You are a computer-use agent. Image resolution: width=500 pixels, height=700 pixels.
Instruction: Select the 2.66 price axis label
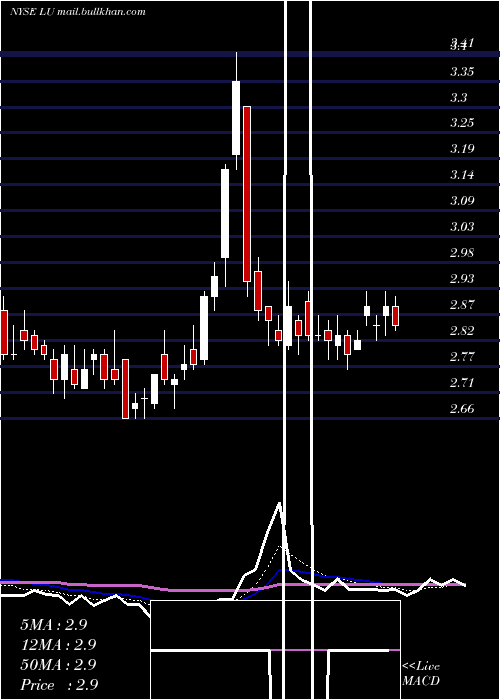(462, 409)
